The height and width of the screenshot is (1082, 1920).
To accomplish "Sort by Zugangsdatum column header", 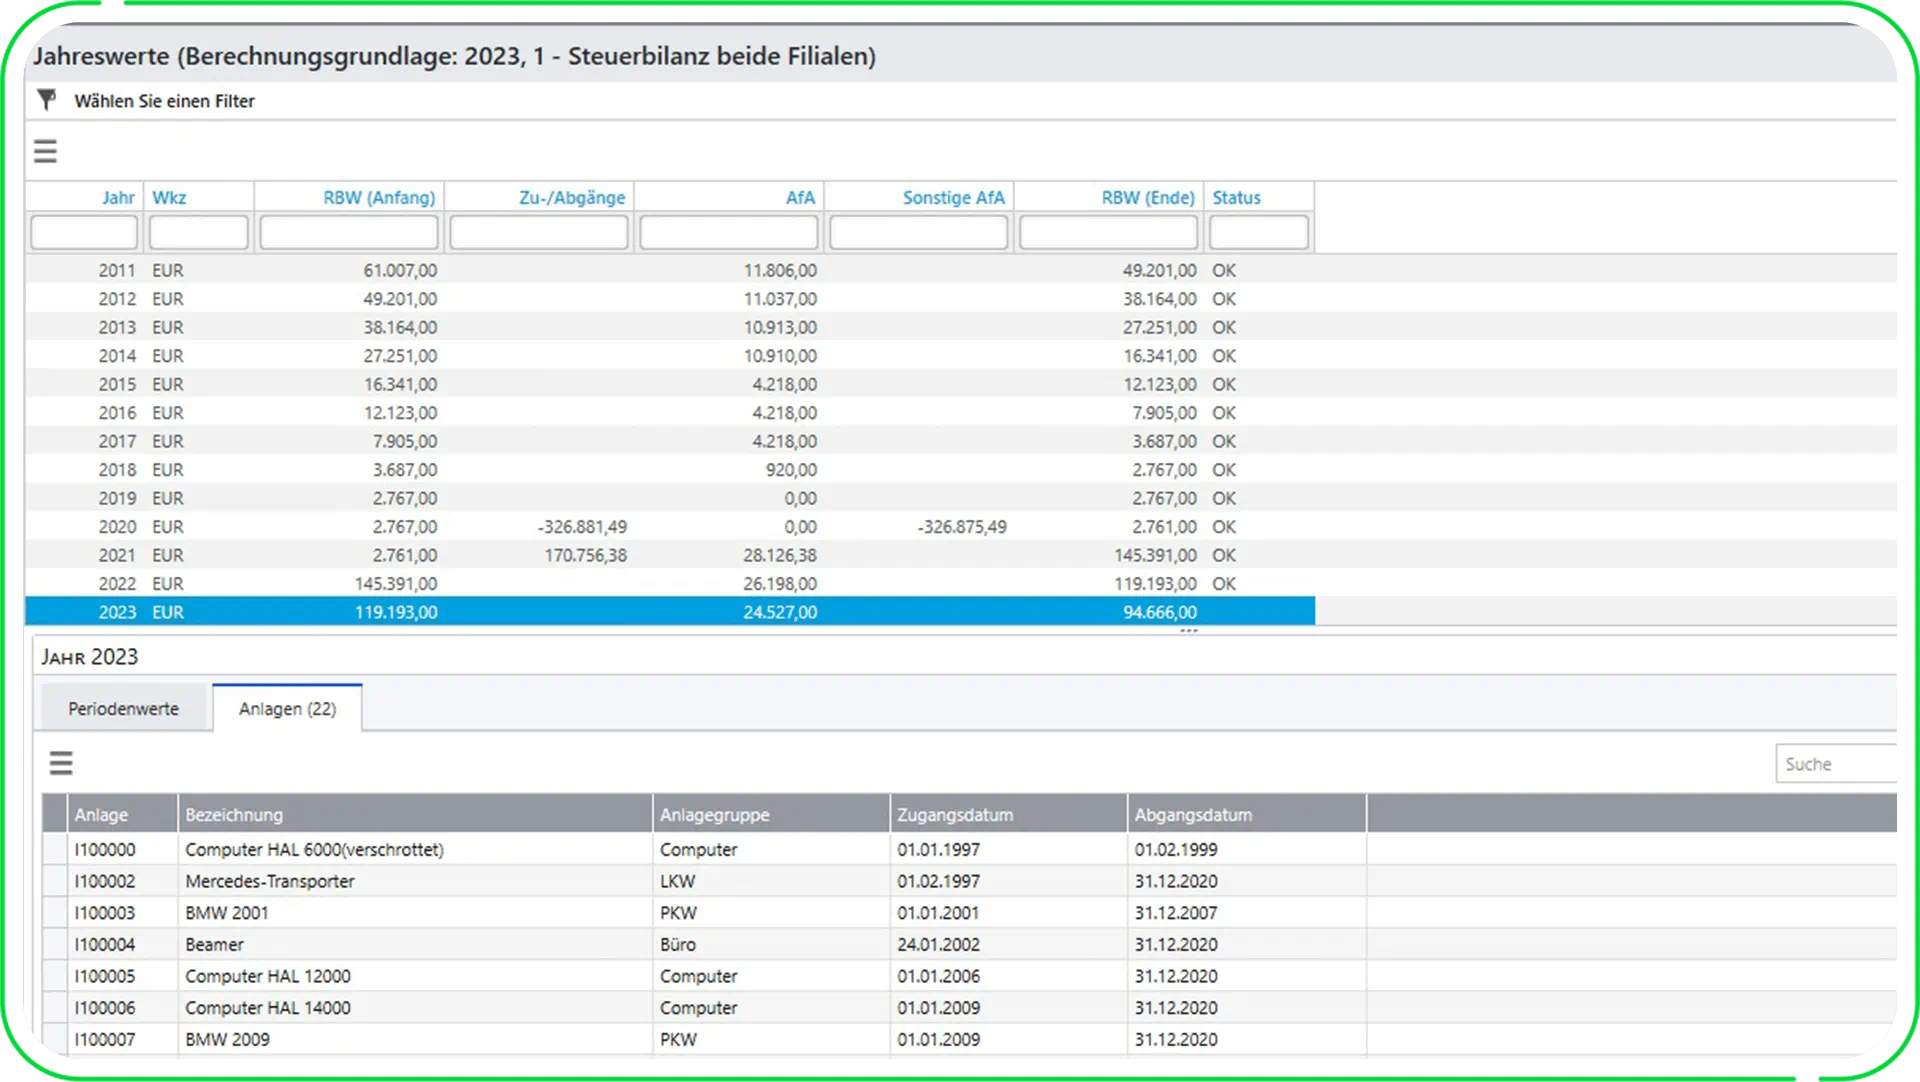I will tap(954, 815).
